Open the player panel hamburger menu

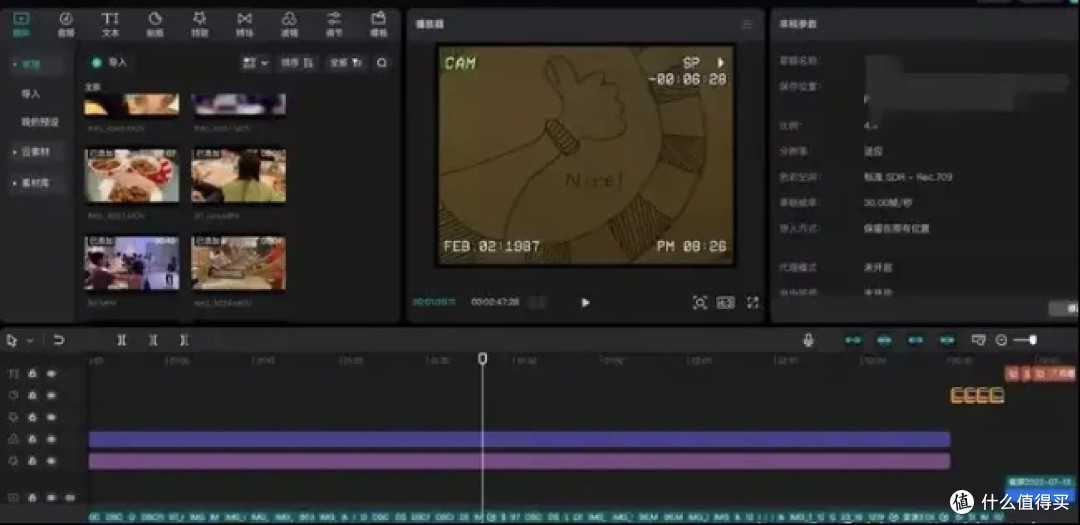pyautogui.click(x=747, y=25)
